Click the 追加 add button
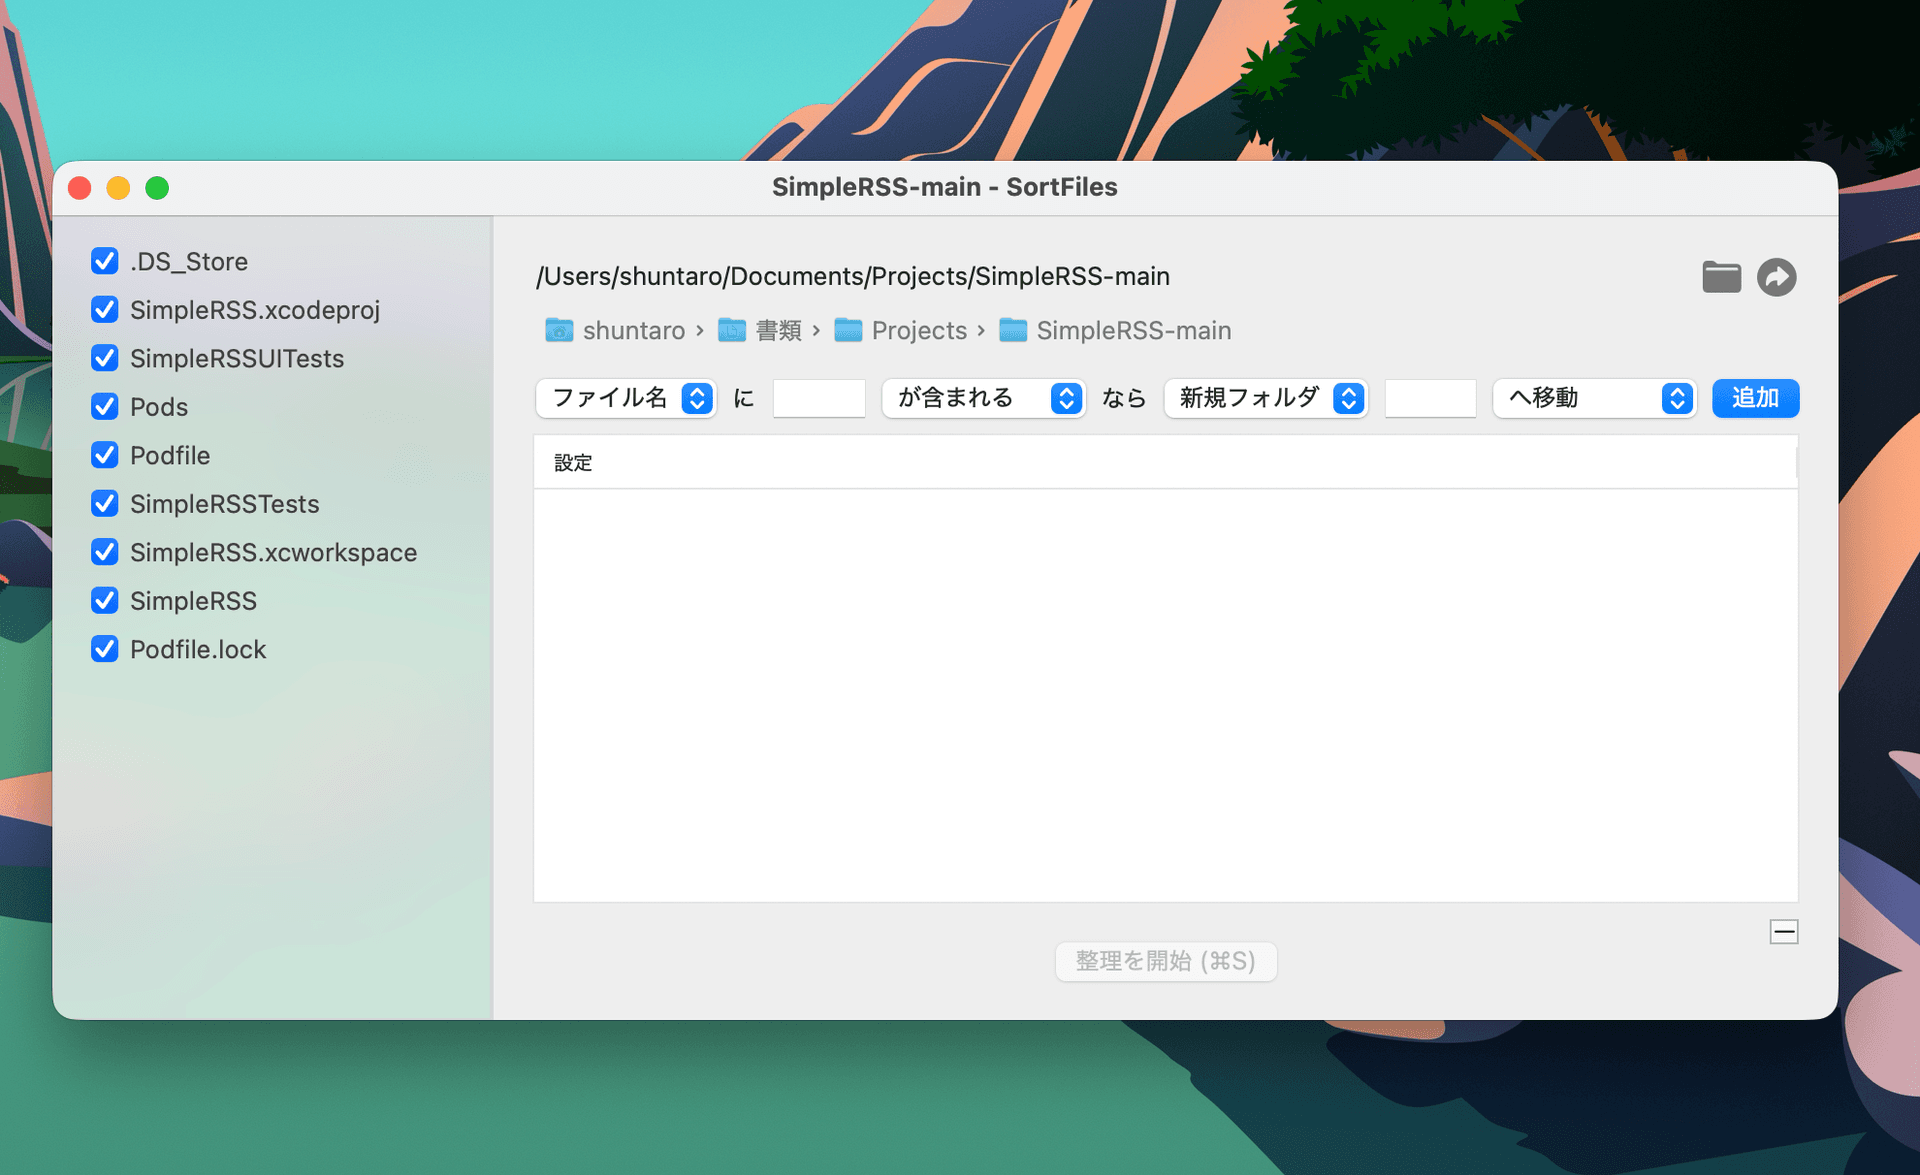Screen dimensions: 1920x1175 pyautogui.click(x=1755, y=398)
